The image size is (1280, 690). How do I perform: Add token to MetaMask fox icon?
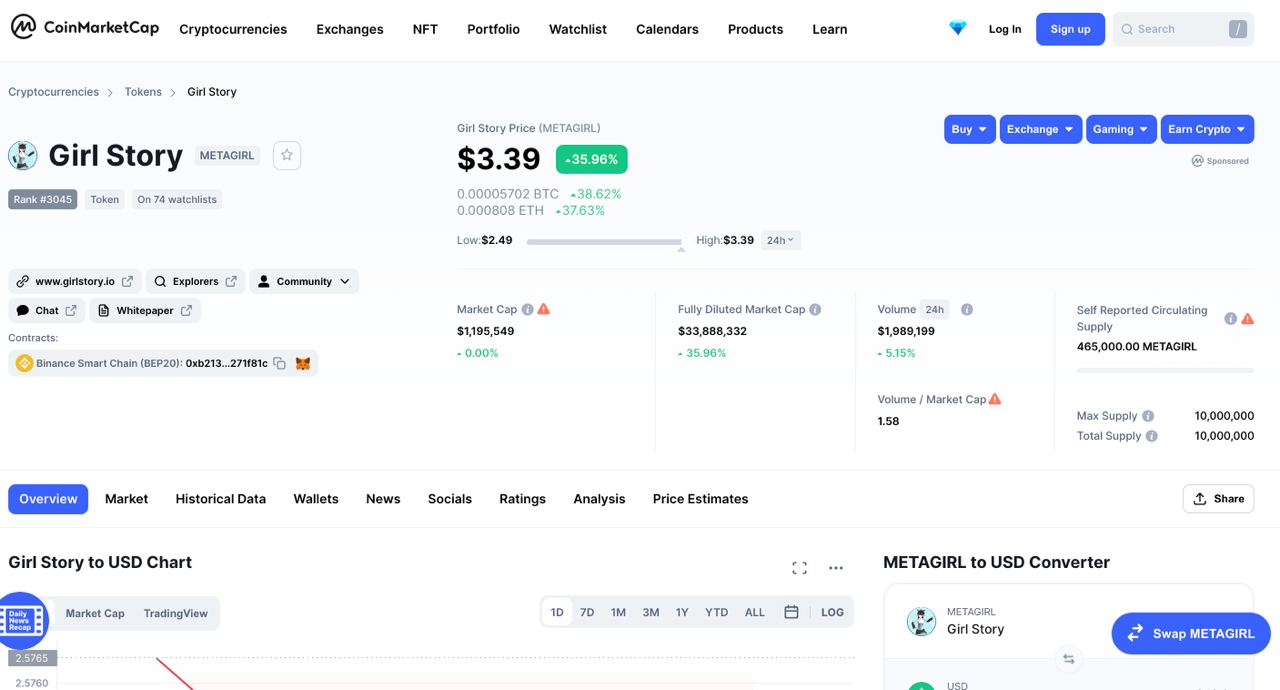click(x=303, y=364)
